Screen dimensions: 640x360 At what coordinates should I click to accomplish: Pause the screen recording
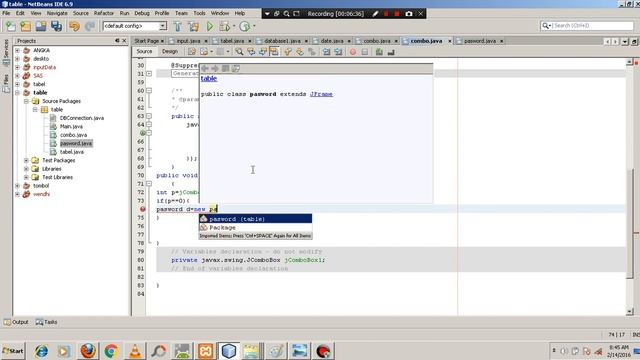(x=386, y=13)
